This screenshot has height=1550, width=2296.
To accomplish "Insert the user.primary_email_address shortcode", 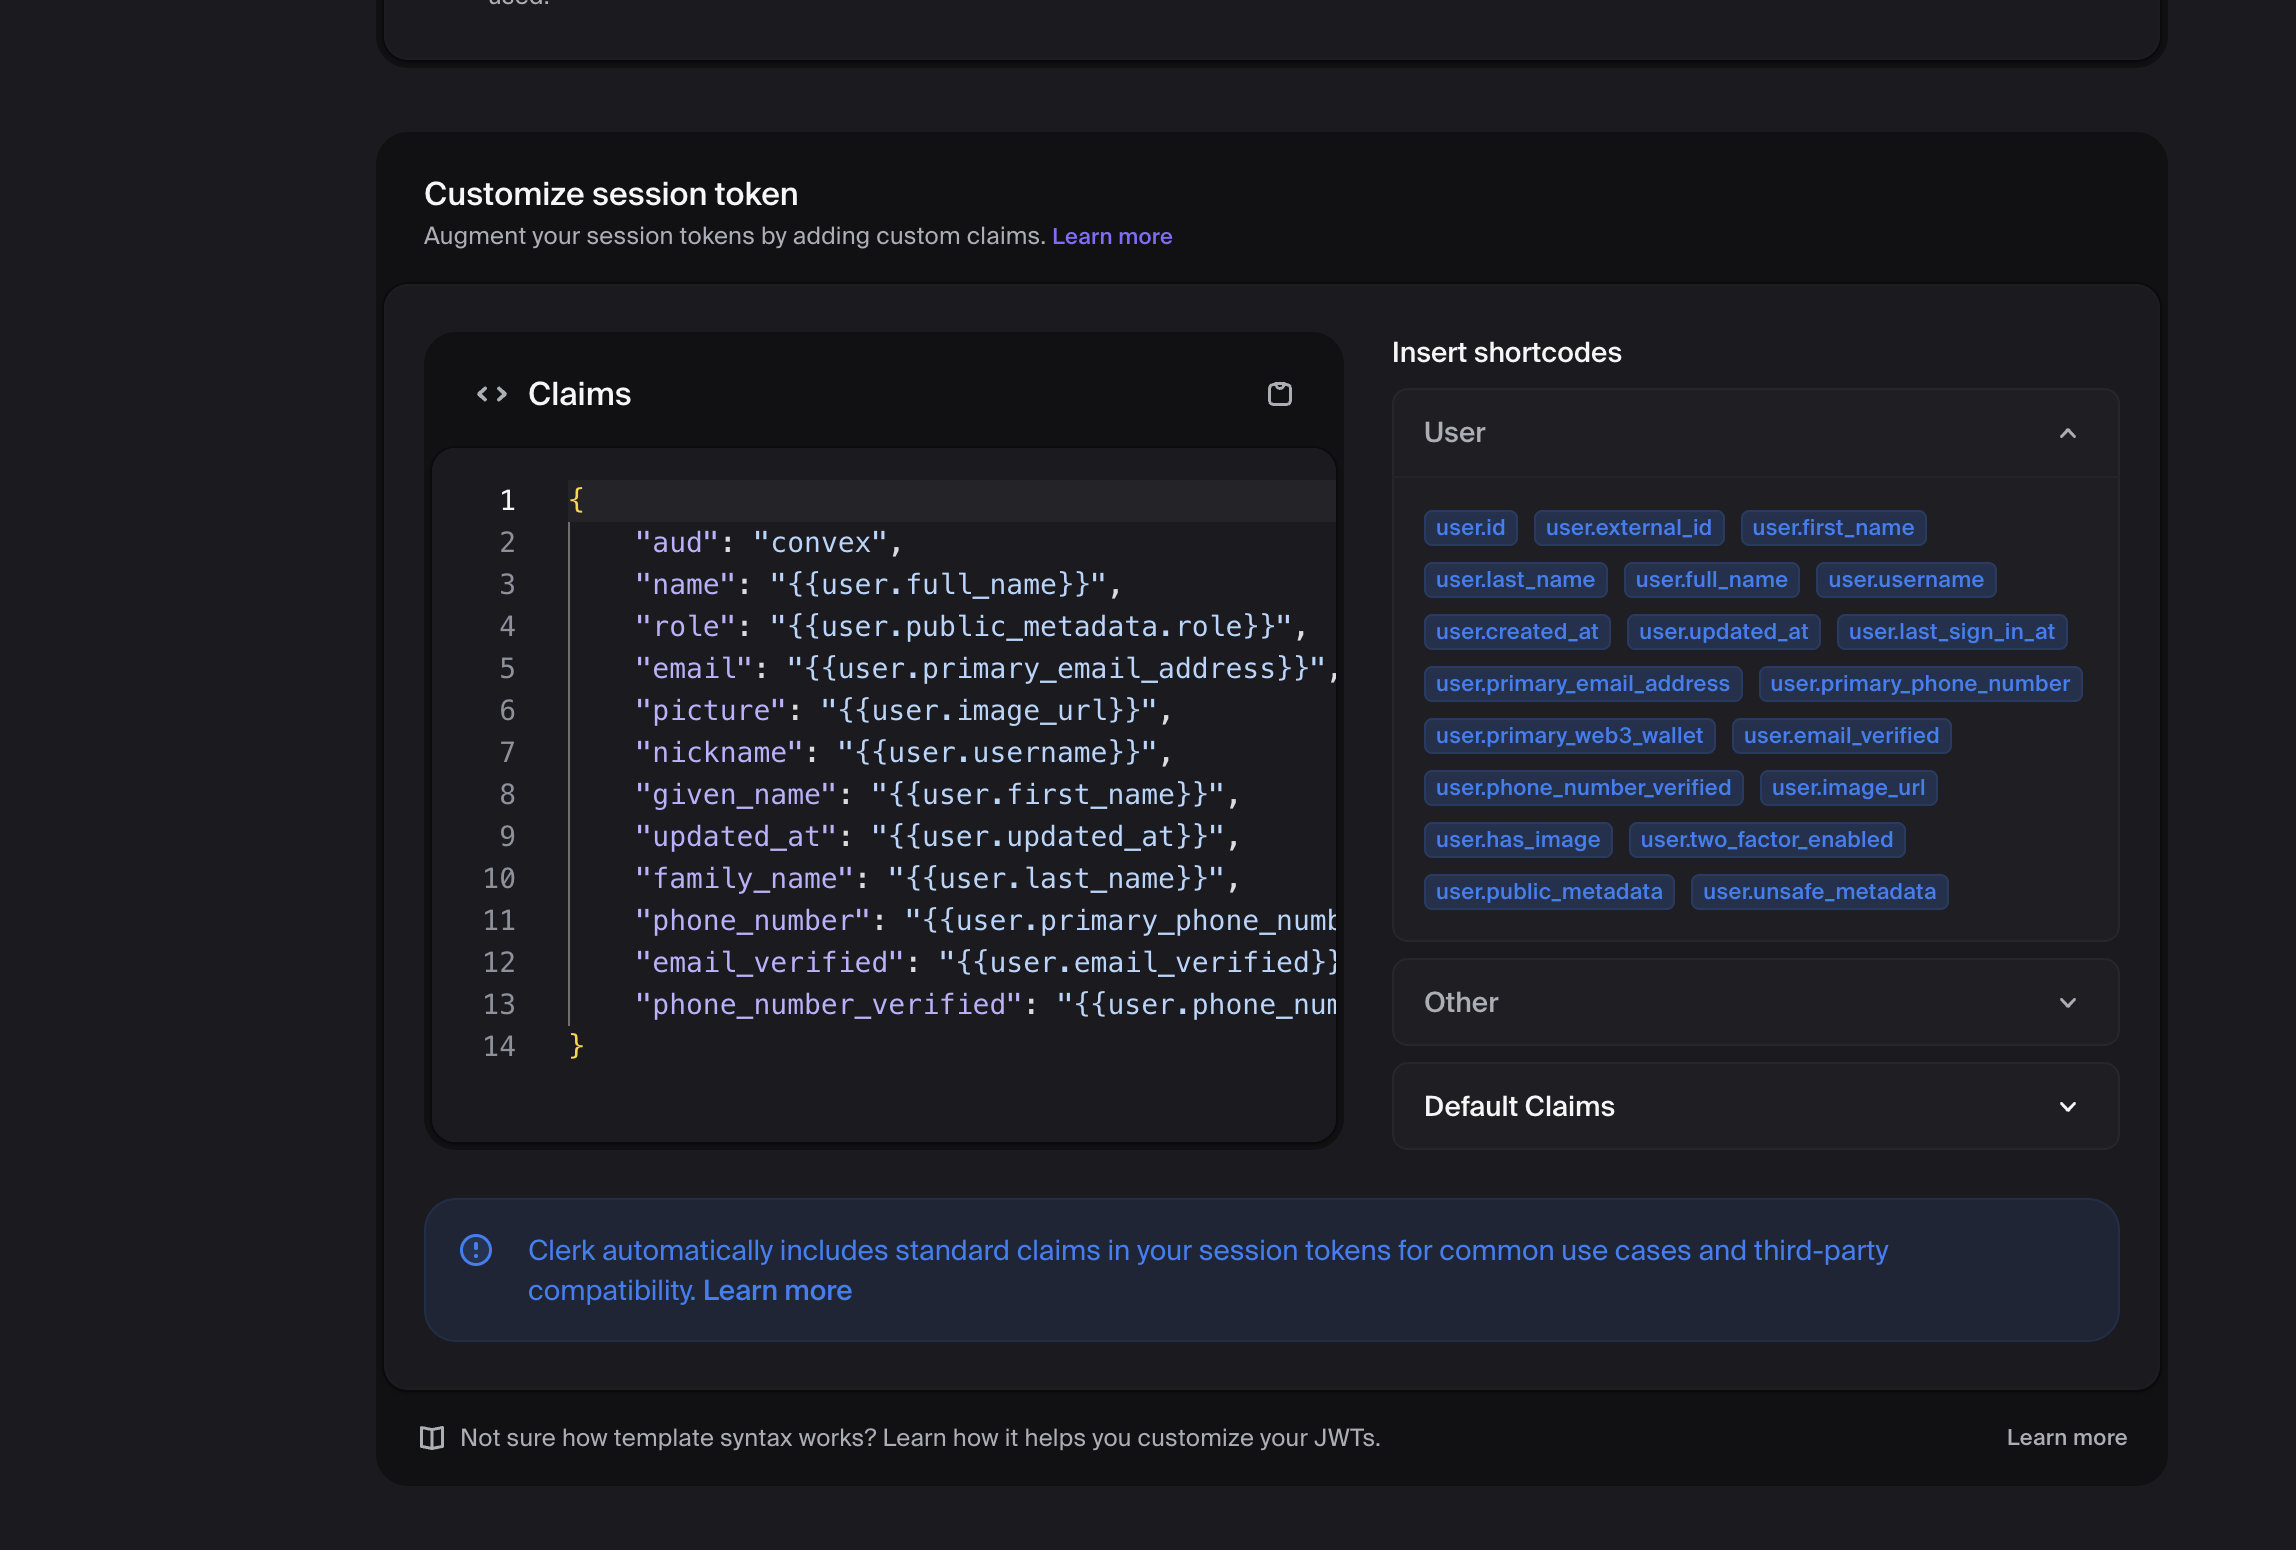I will point(1582,684).
